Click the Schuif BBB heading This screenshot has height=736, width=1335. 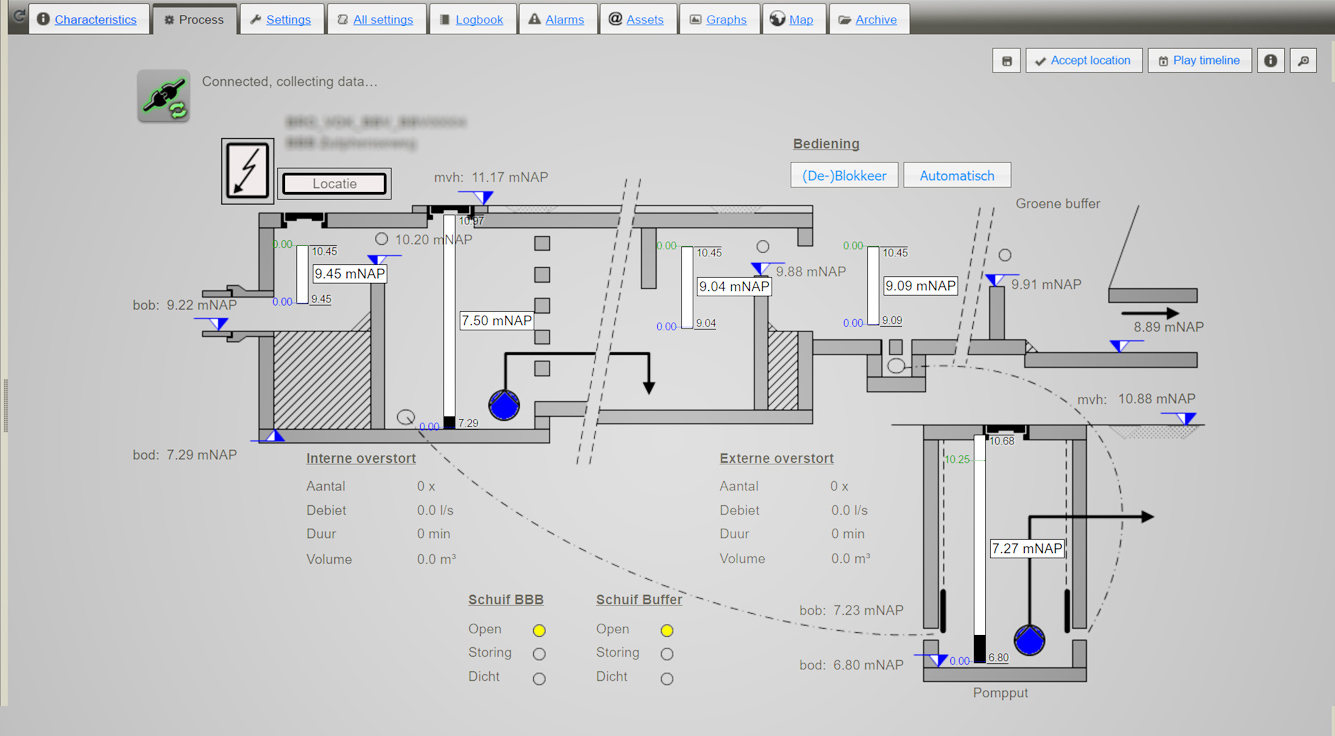[506, 600]
